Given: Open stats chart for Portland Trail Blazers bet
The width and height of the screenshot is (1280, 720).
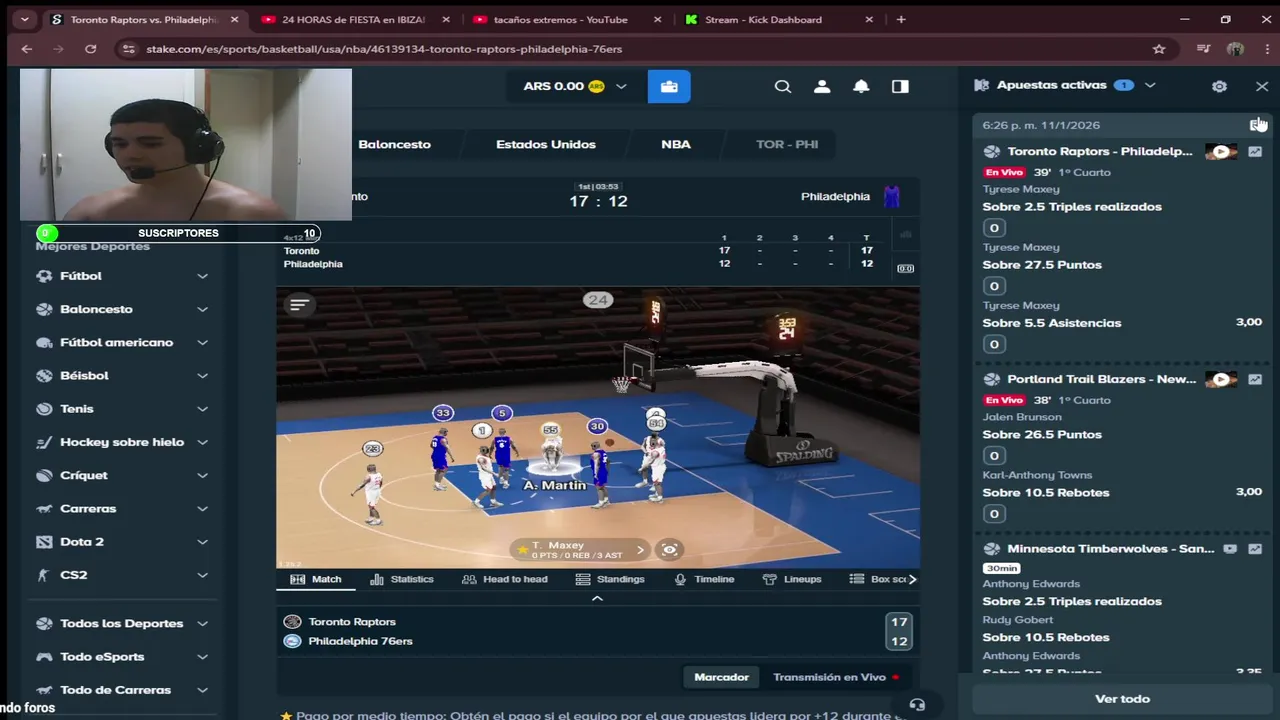Looking at the screenshot, I should tap(1255, 380).
